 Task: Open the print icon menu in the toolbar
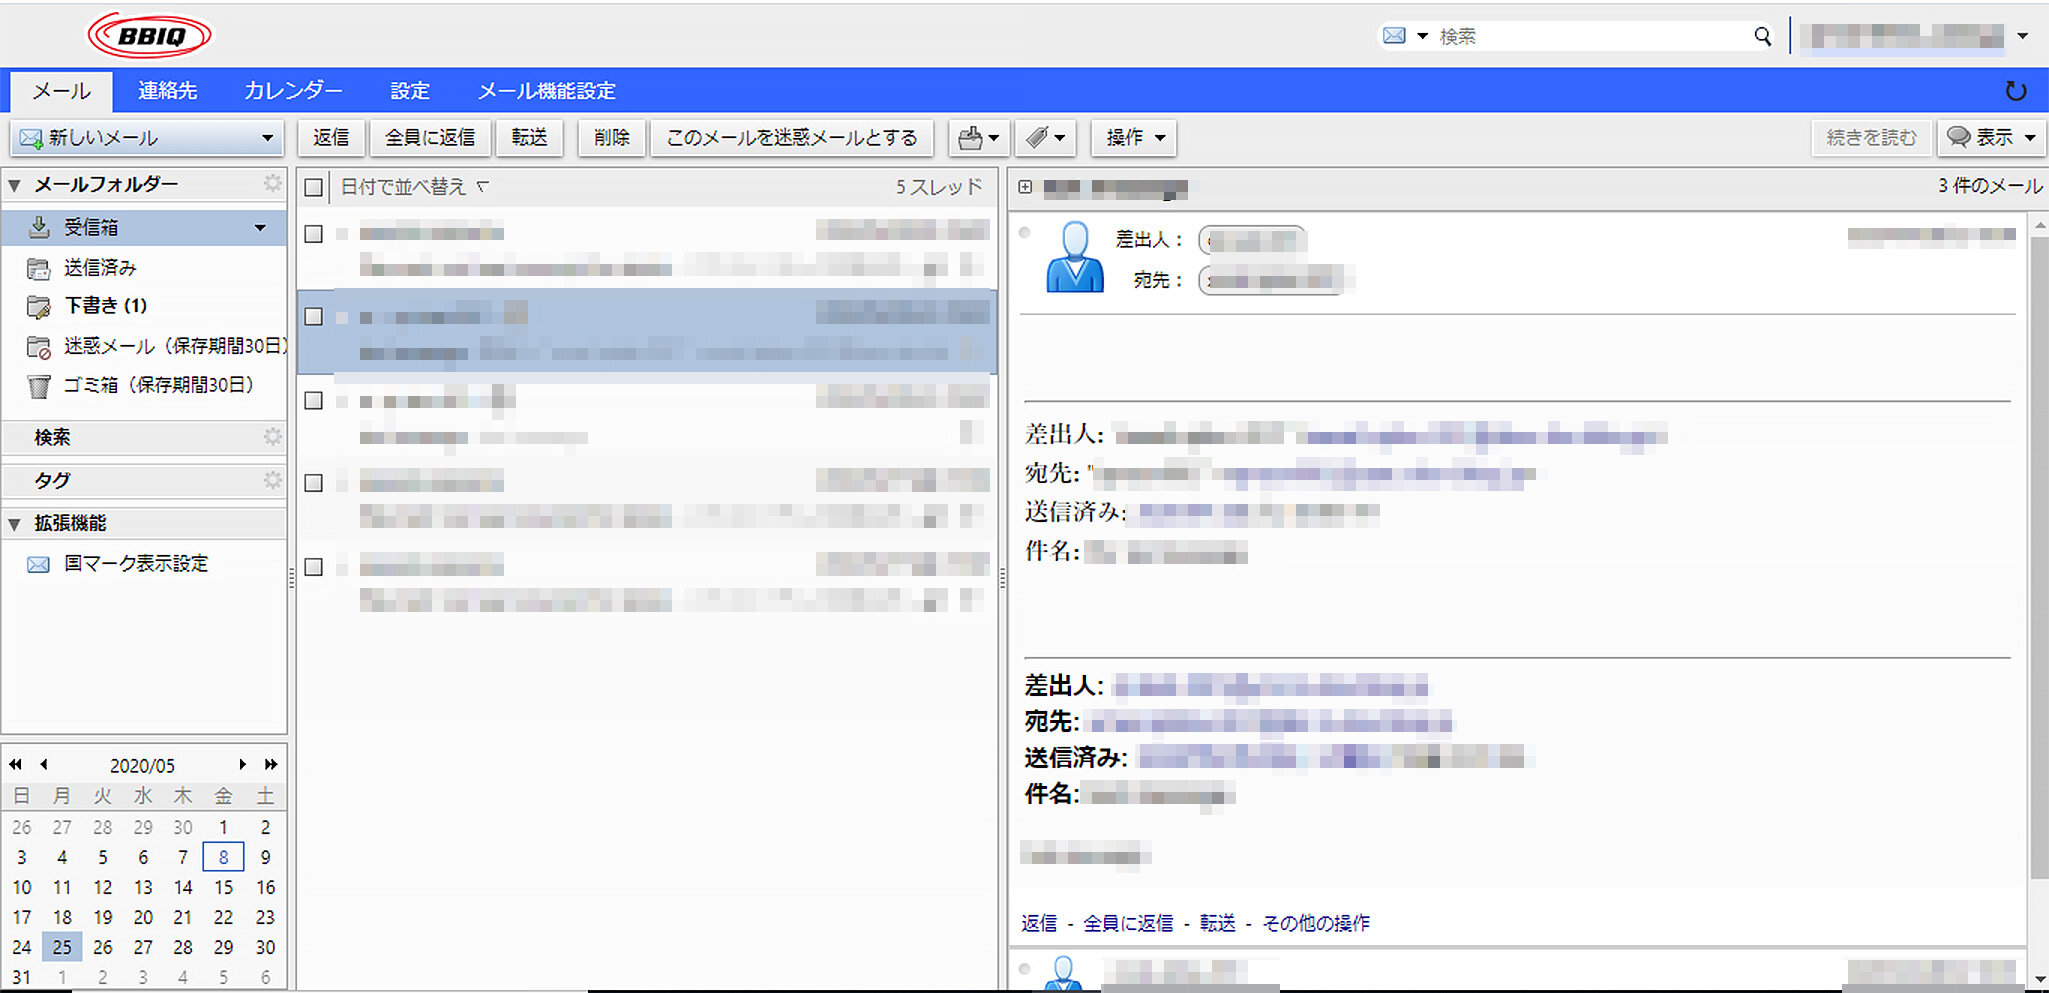click(x=978, y=138)
